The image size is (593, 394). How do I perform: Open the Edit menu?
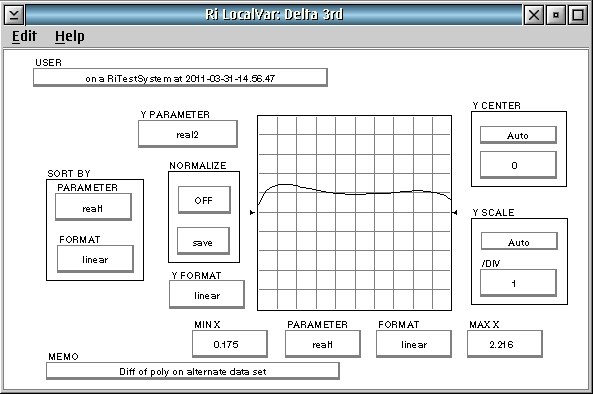[24, 36]
